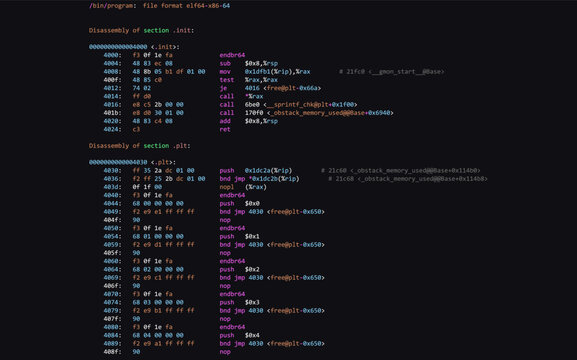The width and height of the screenshot is (577, 360).
Task: Click the bytes "0f 1f 00" on row 403d
Action: pyautogui.click(x=147, y=187)
